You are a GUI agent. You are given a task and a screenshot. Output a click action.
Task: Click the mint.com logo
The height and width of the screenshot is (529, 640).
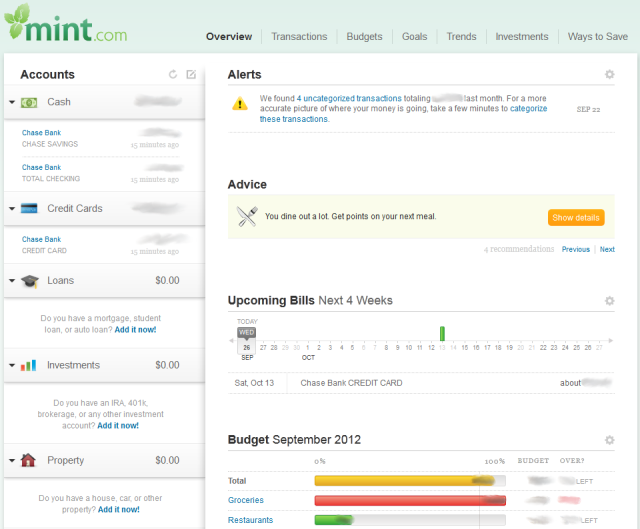[65, 23]
